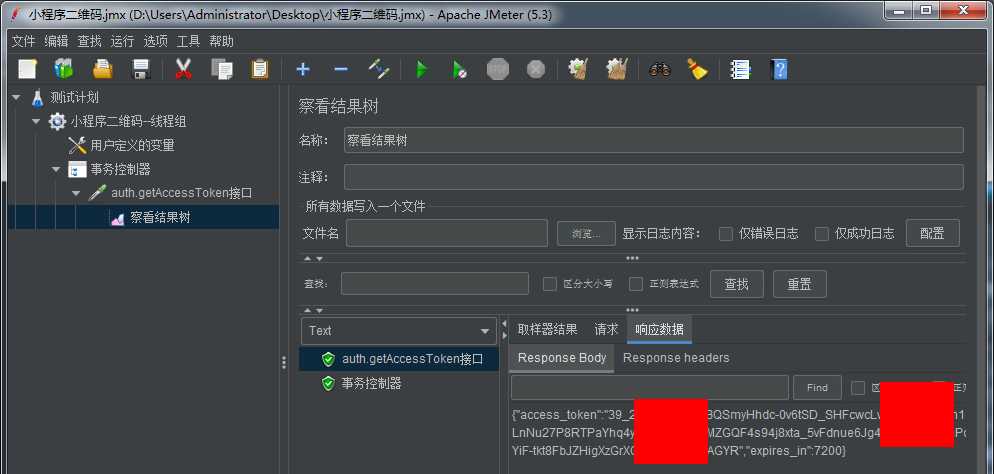Start the test with green play icon

pyautogui.click(x=422, y=69)
